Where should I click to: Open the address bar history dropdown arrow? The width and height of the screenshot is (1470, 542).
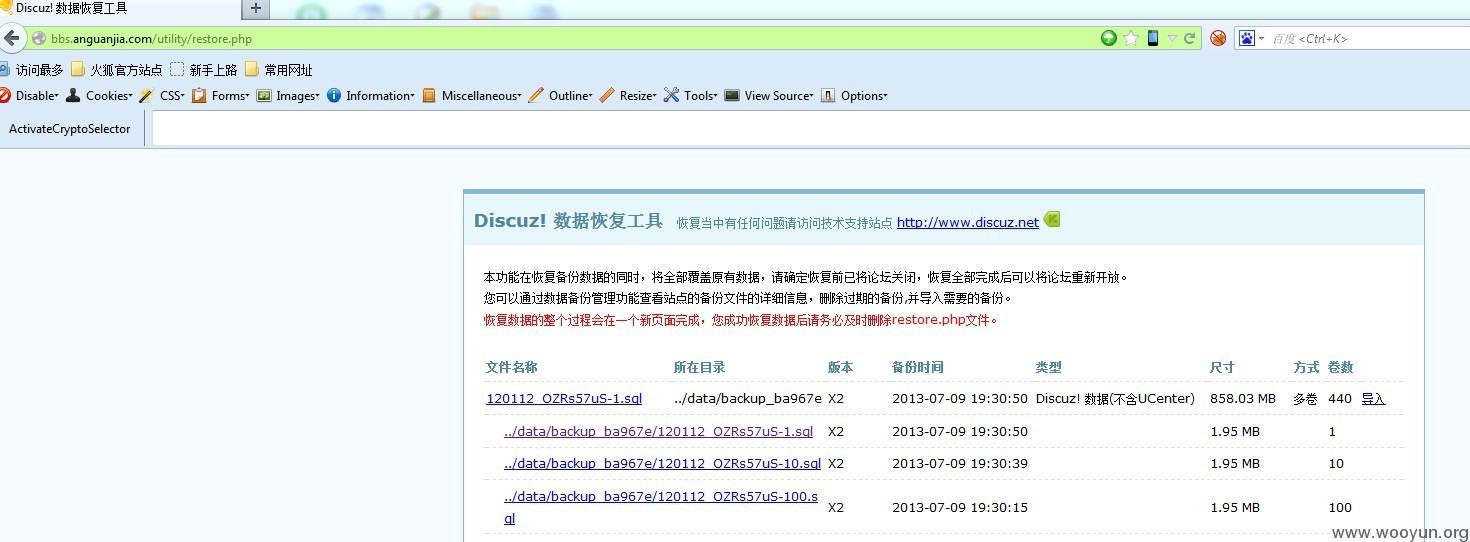[1172, 39]
